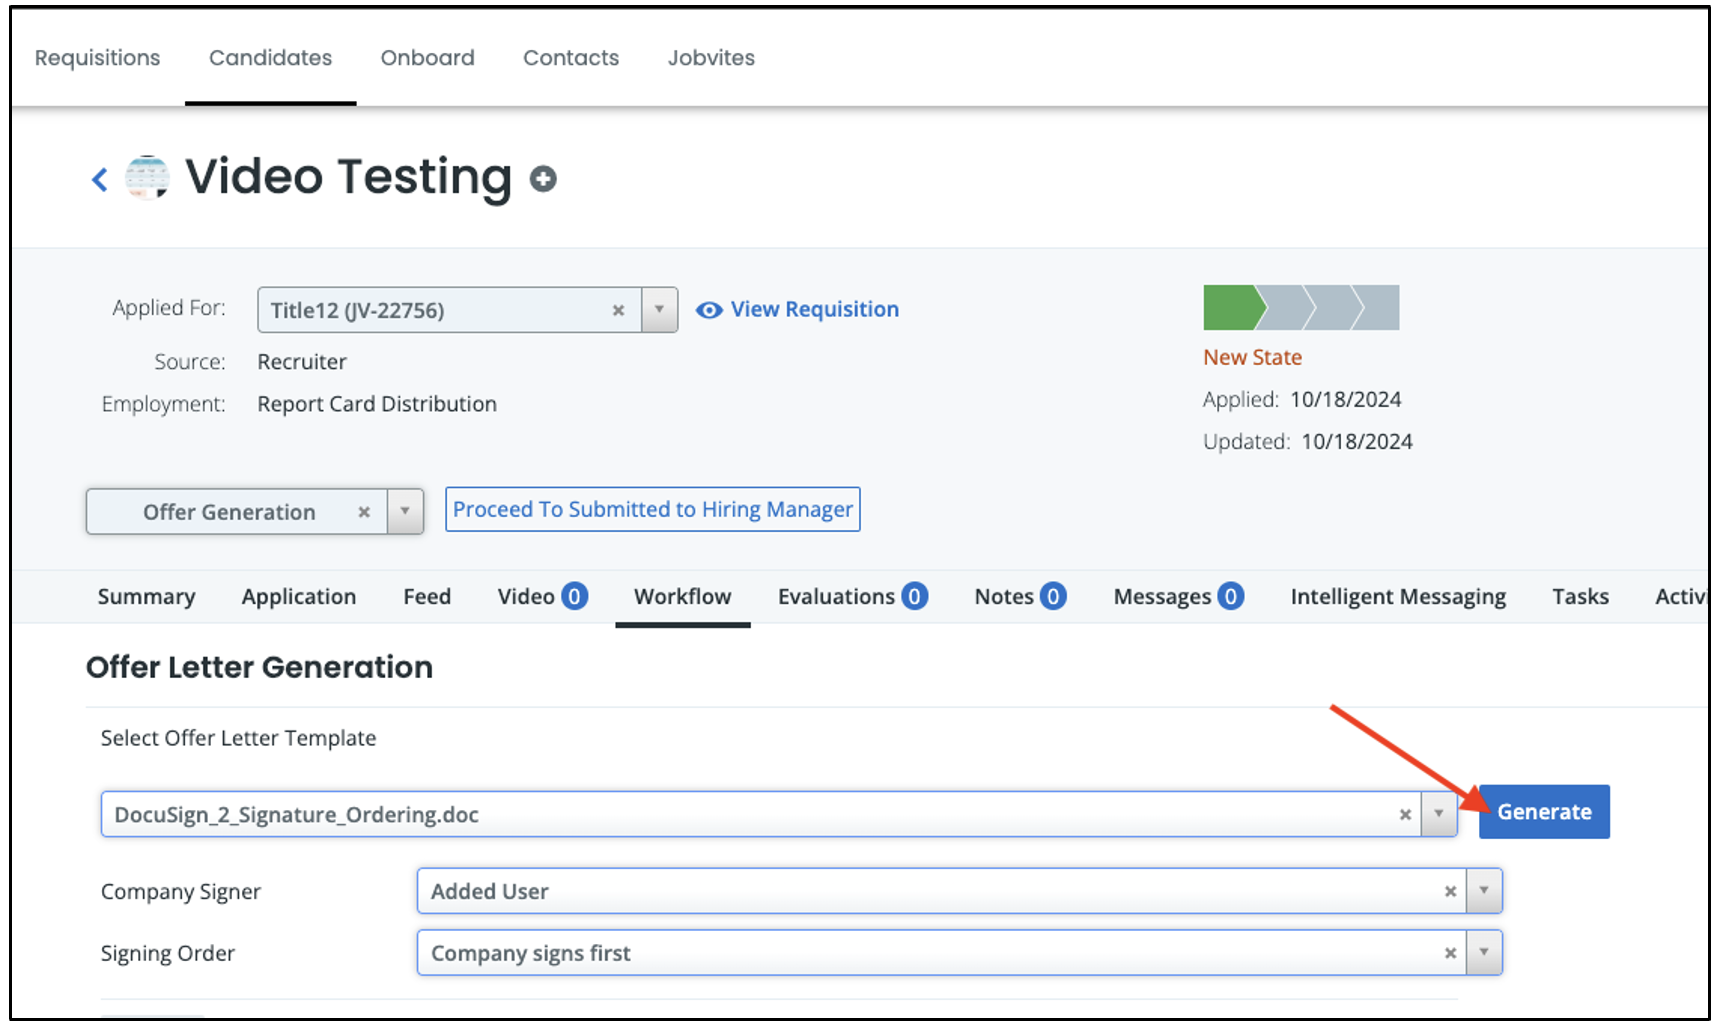Image resolution: width=1716 pixels, height=1028 pixels.
Task: Expand the Applied For dropdown arrow
Action: pyautogui.click(x=659, y=310)
